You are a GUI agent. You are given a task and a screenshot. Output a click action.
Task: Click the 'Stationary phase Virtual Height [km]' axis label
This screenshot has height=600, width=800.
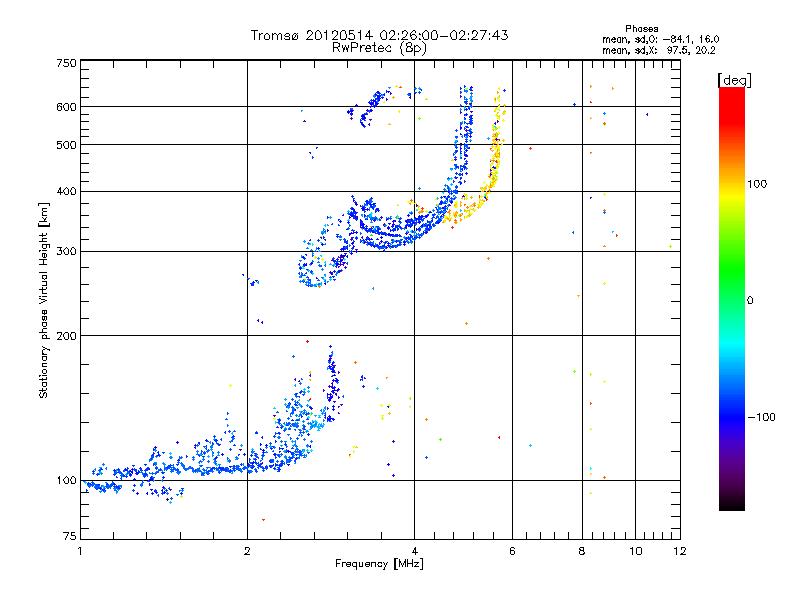[44, 300]
